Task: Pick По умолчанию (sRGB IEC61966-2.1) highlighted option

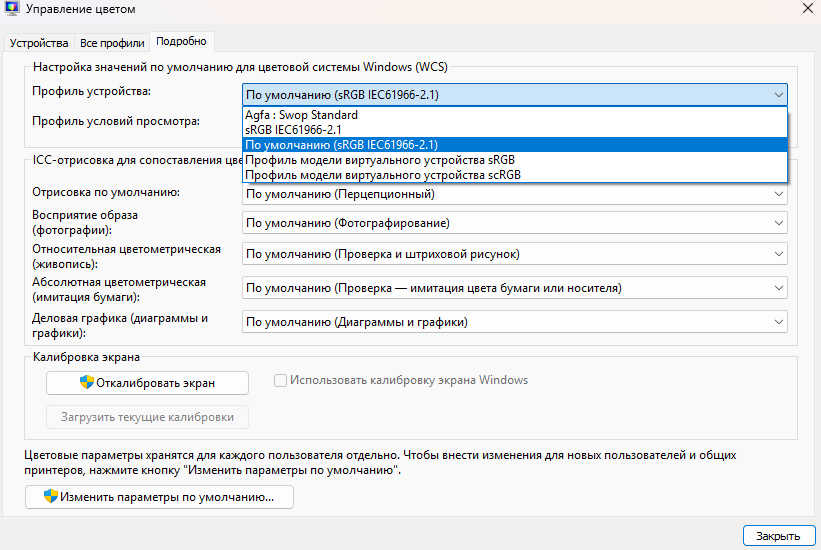Action: (515, 145)
